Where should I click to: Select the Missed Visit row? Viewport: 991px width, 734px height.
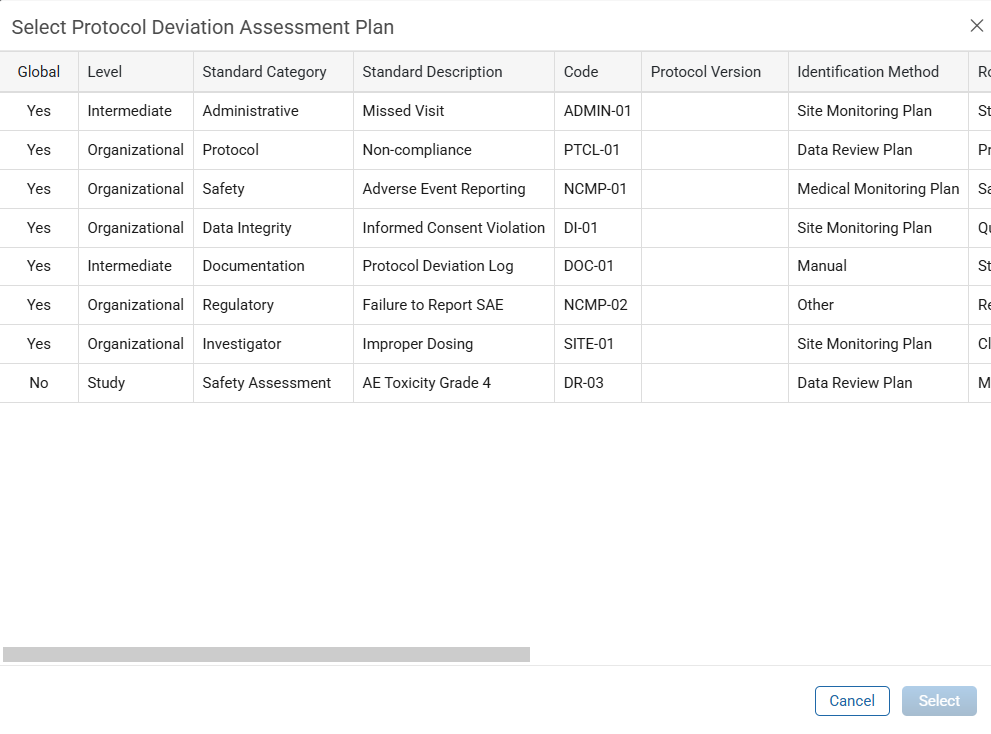[x=496, y=111]
